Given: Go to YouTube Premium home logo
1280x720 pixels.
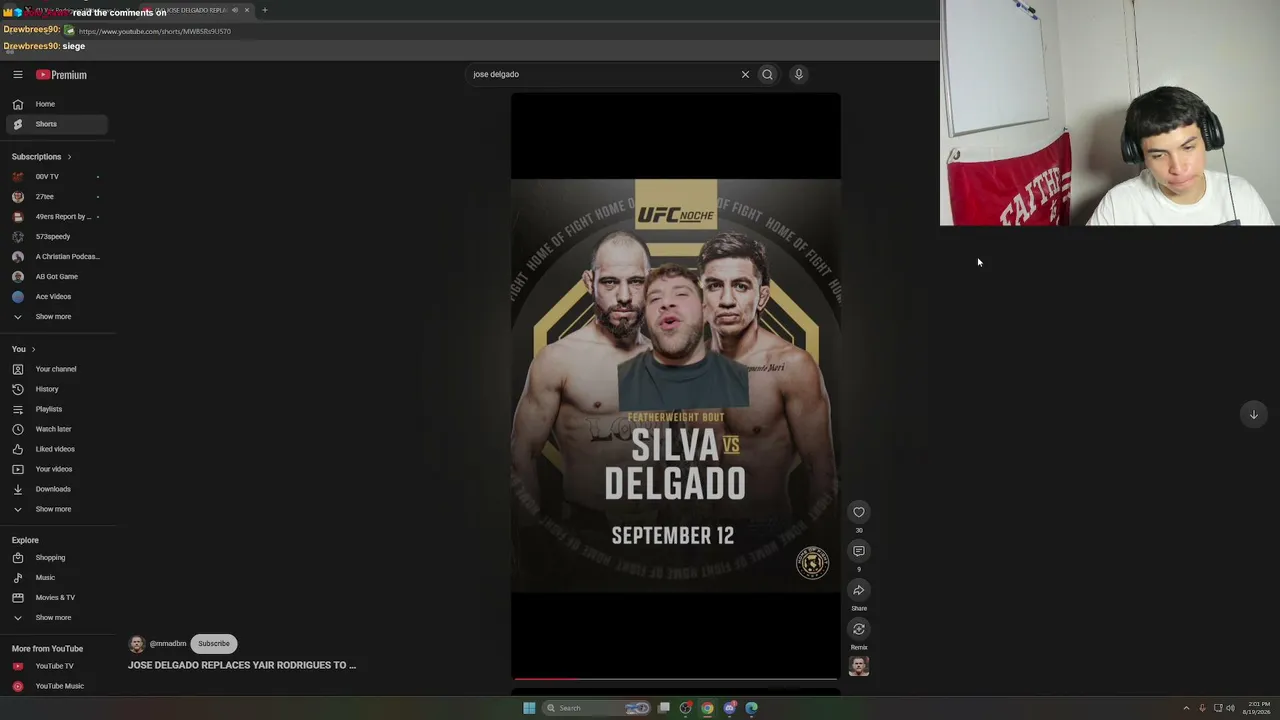Looking at the screenshot, I should click(62, 75).
